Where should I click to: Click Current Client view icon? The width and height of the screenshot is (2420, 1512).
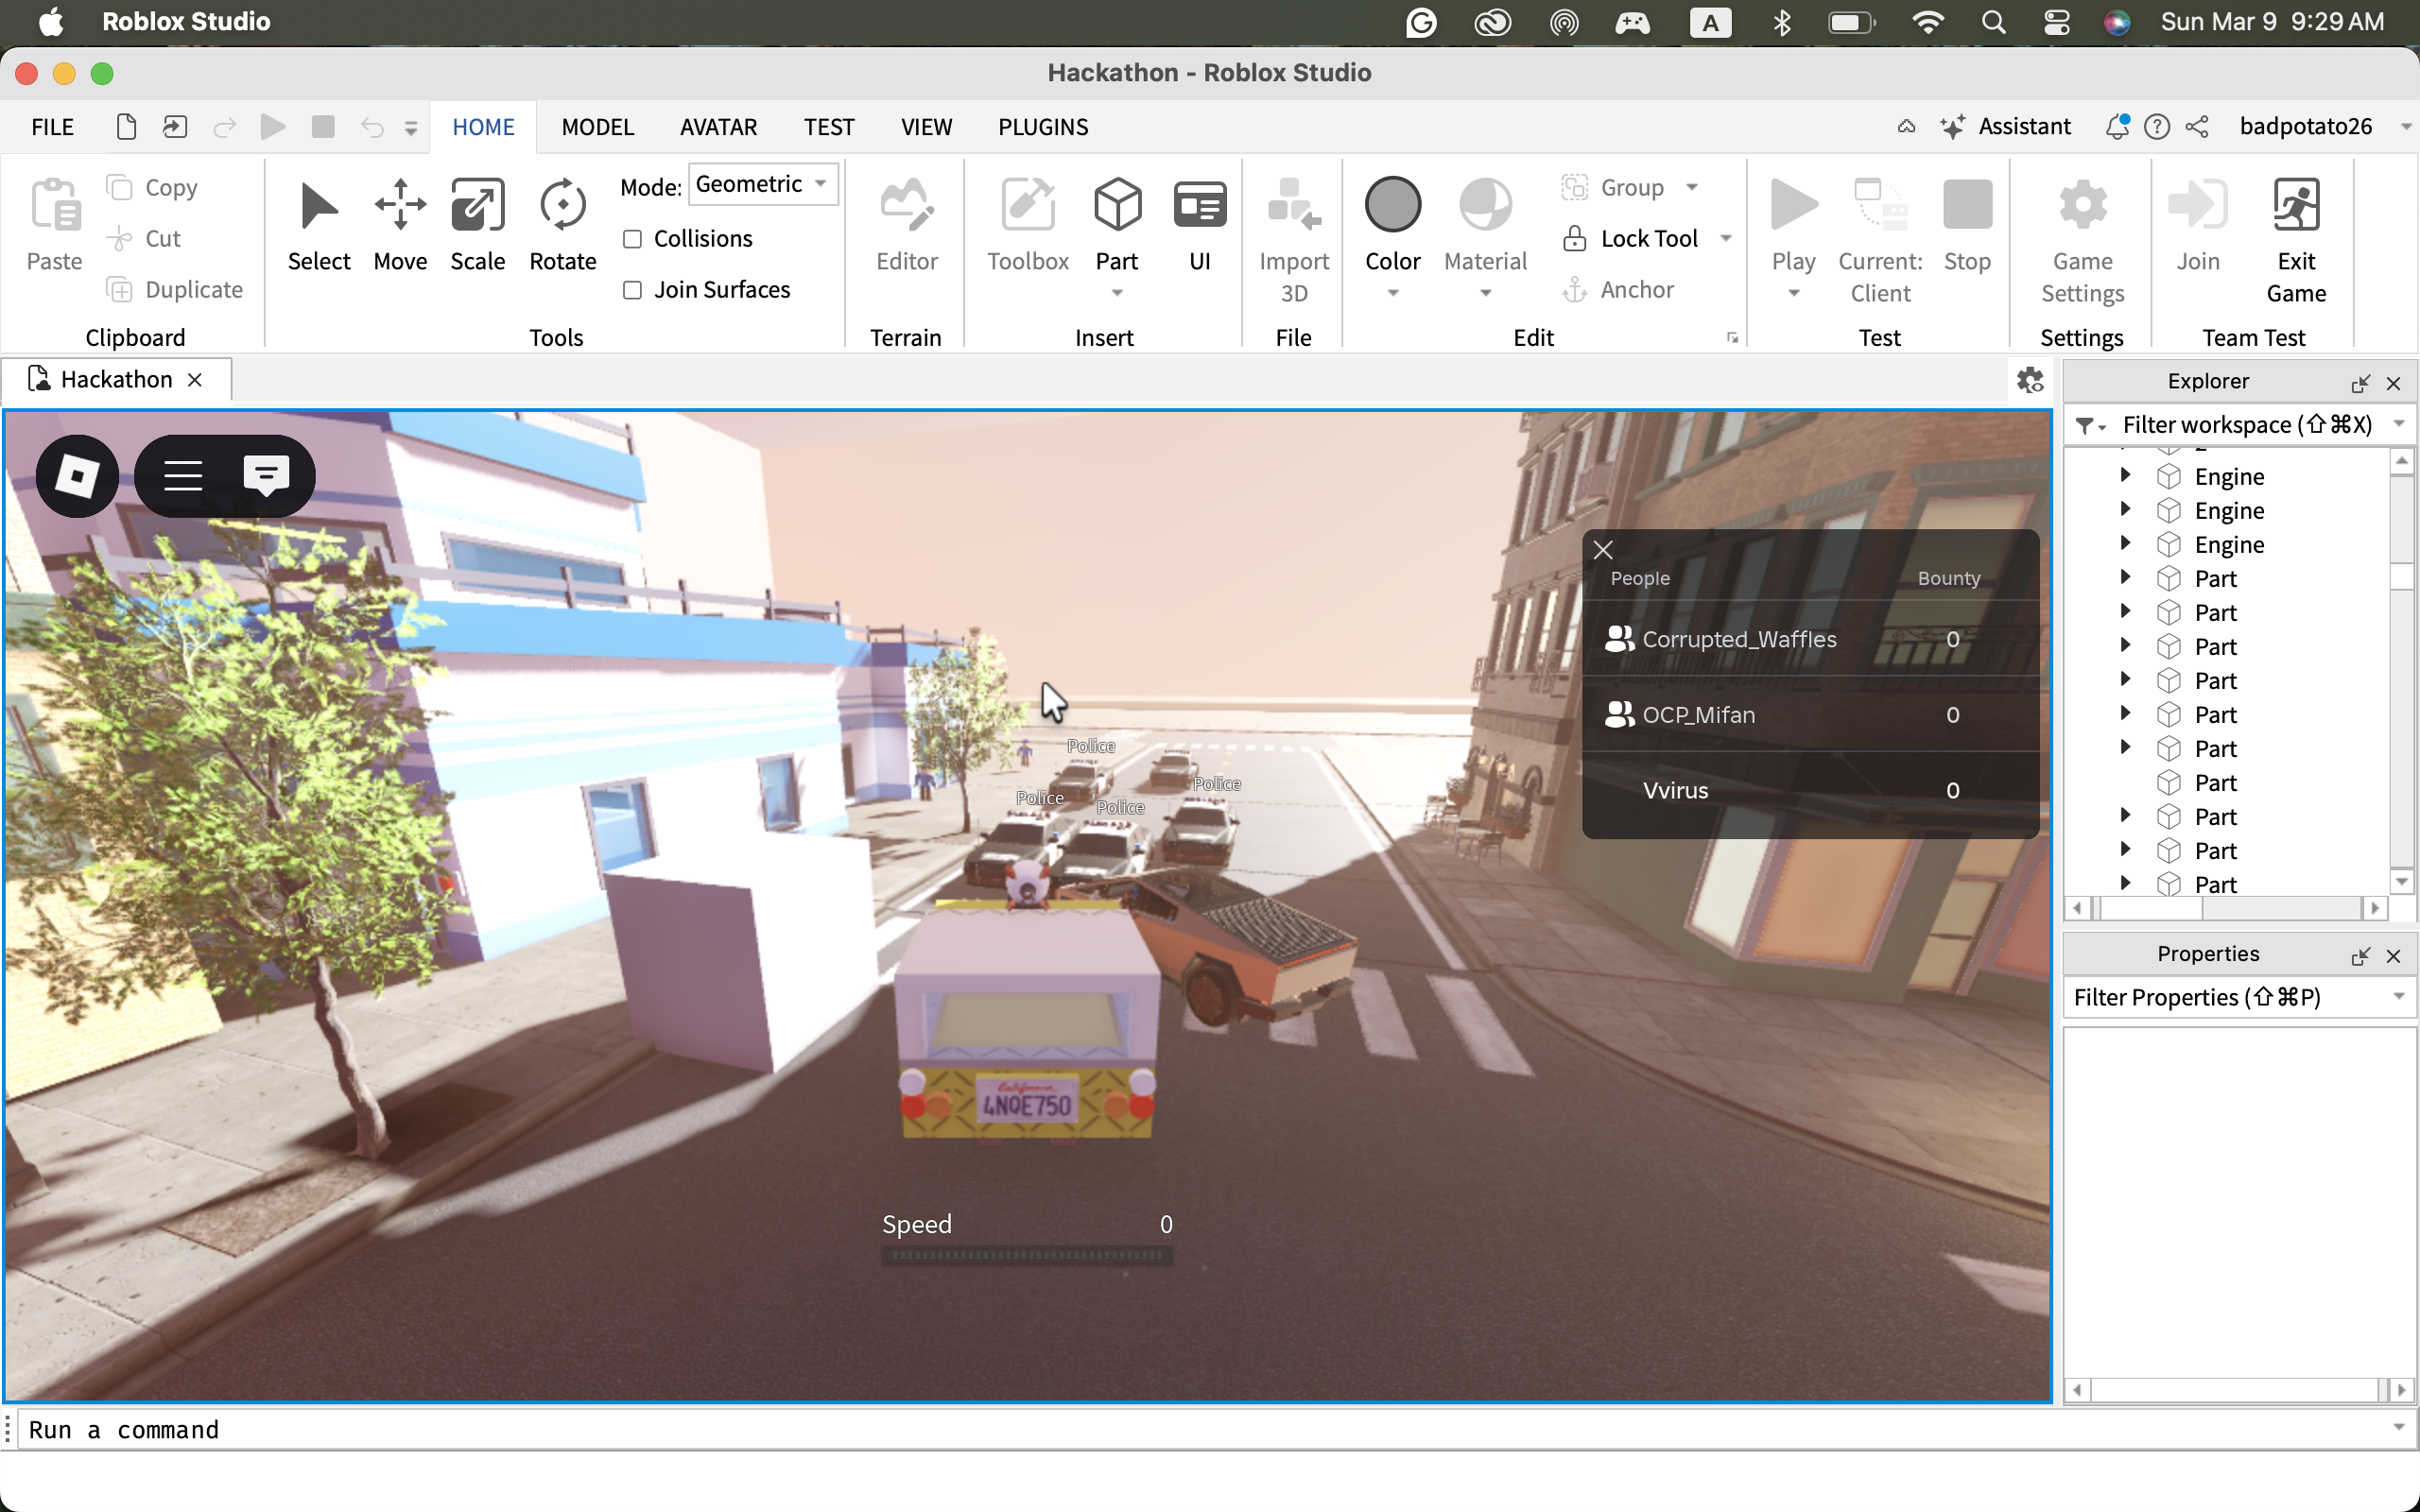pyautogui.click(x=1880, y=205)
